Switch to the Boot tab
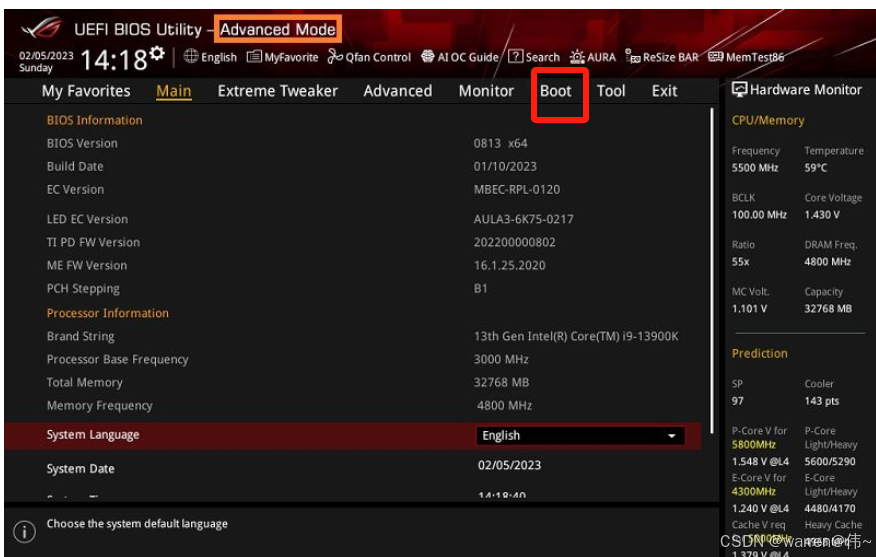Screen dimensions: 876x557 click(556, 91)
